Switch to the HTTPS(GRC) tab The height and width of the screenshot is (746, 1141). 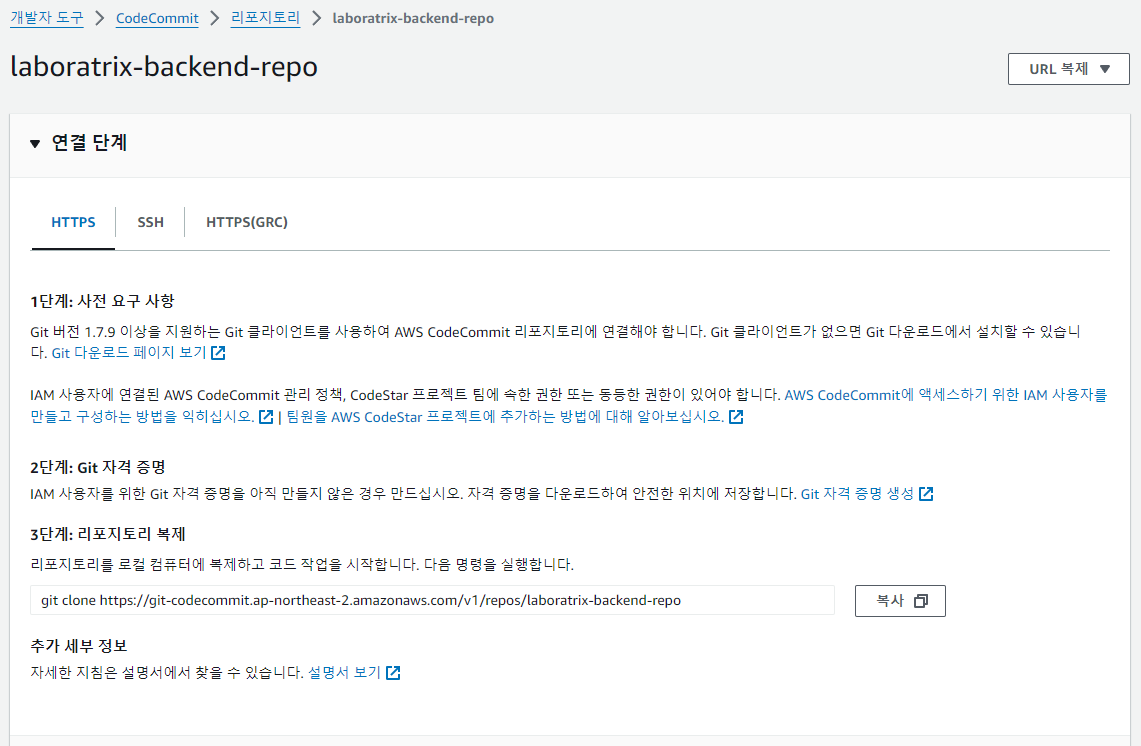(247, 222)
